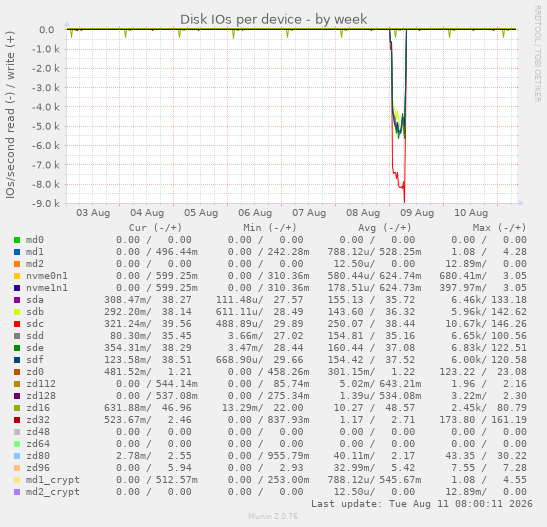The image size is (547, 527).
Task: Click the sdd gray legend swatch
Action: point(17,336)
